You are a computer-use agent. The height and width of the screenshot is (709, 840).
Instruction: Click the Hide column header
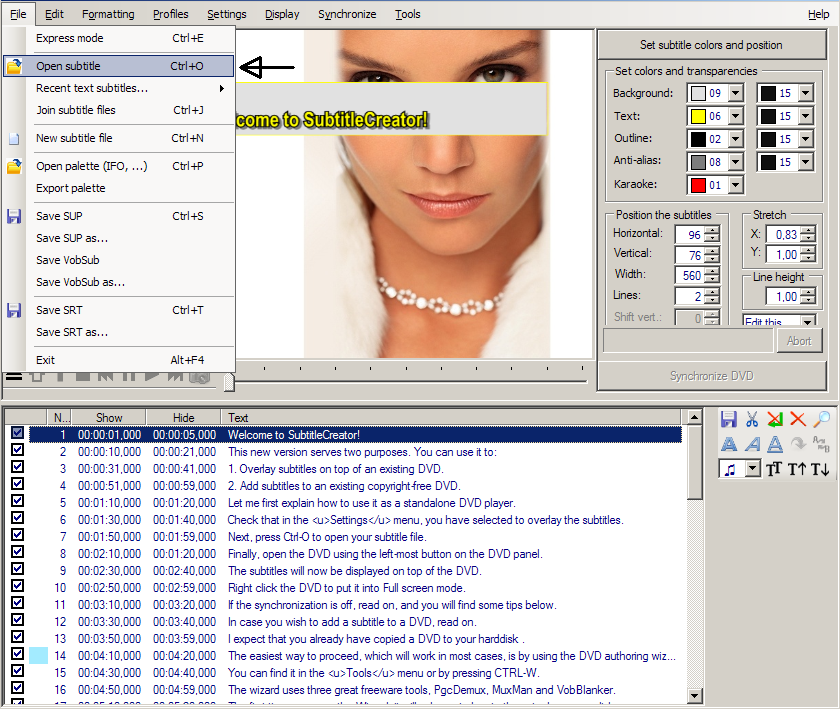tap(183, 417)
